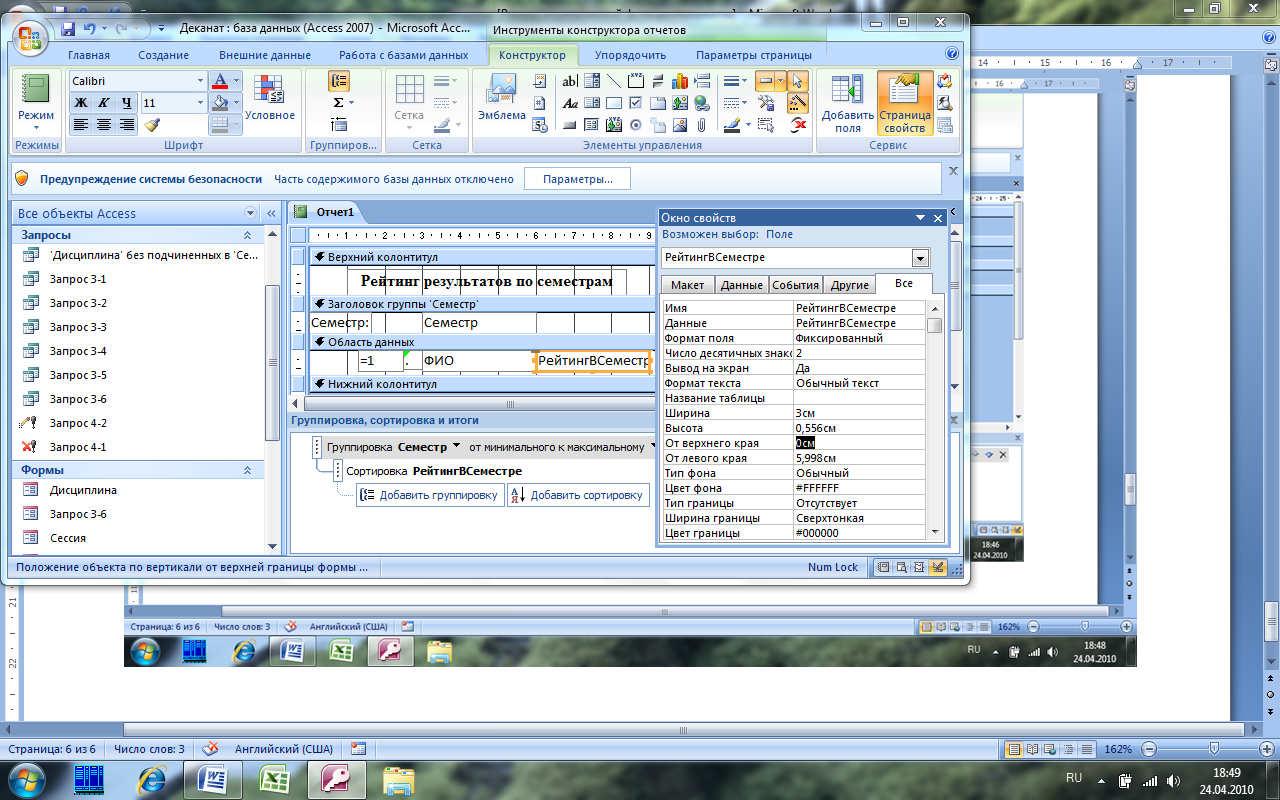The image size is (1280, 800).
Task: Collapse the Запросы group
Action: point(248,235)
